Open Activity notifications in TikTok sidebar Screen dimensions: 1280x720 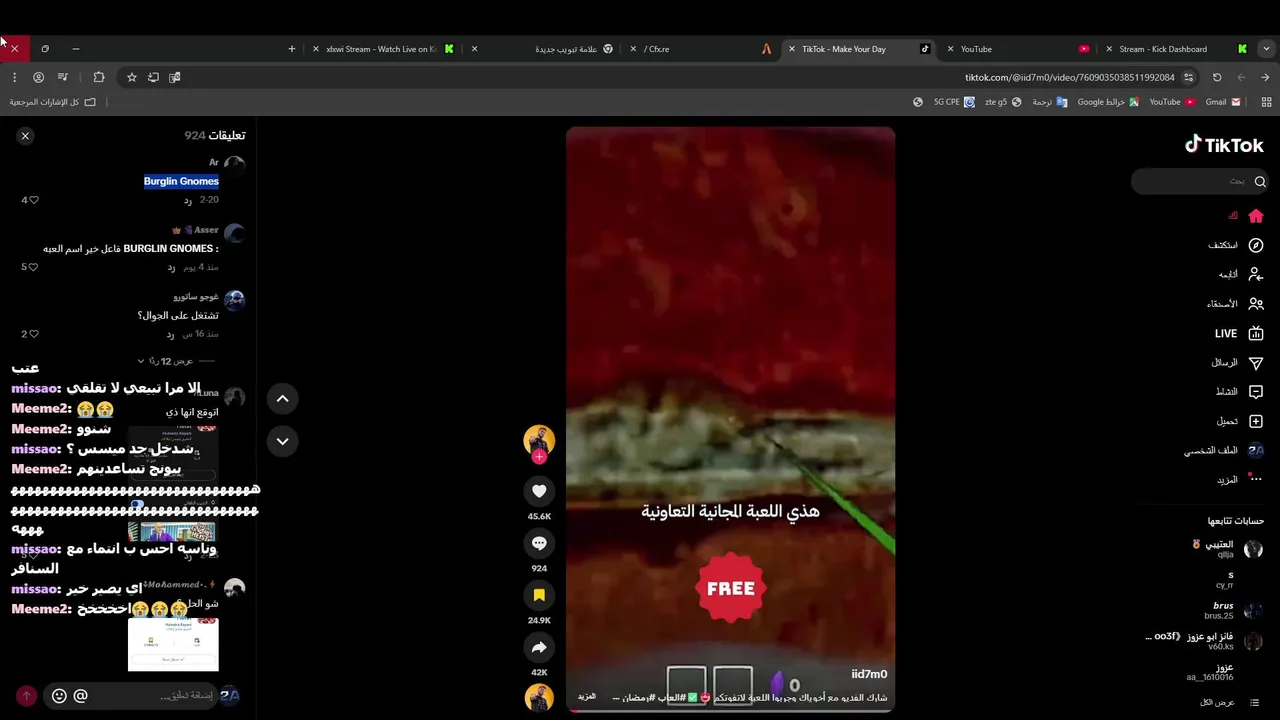(x=1256, y=392)
